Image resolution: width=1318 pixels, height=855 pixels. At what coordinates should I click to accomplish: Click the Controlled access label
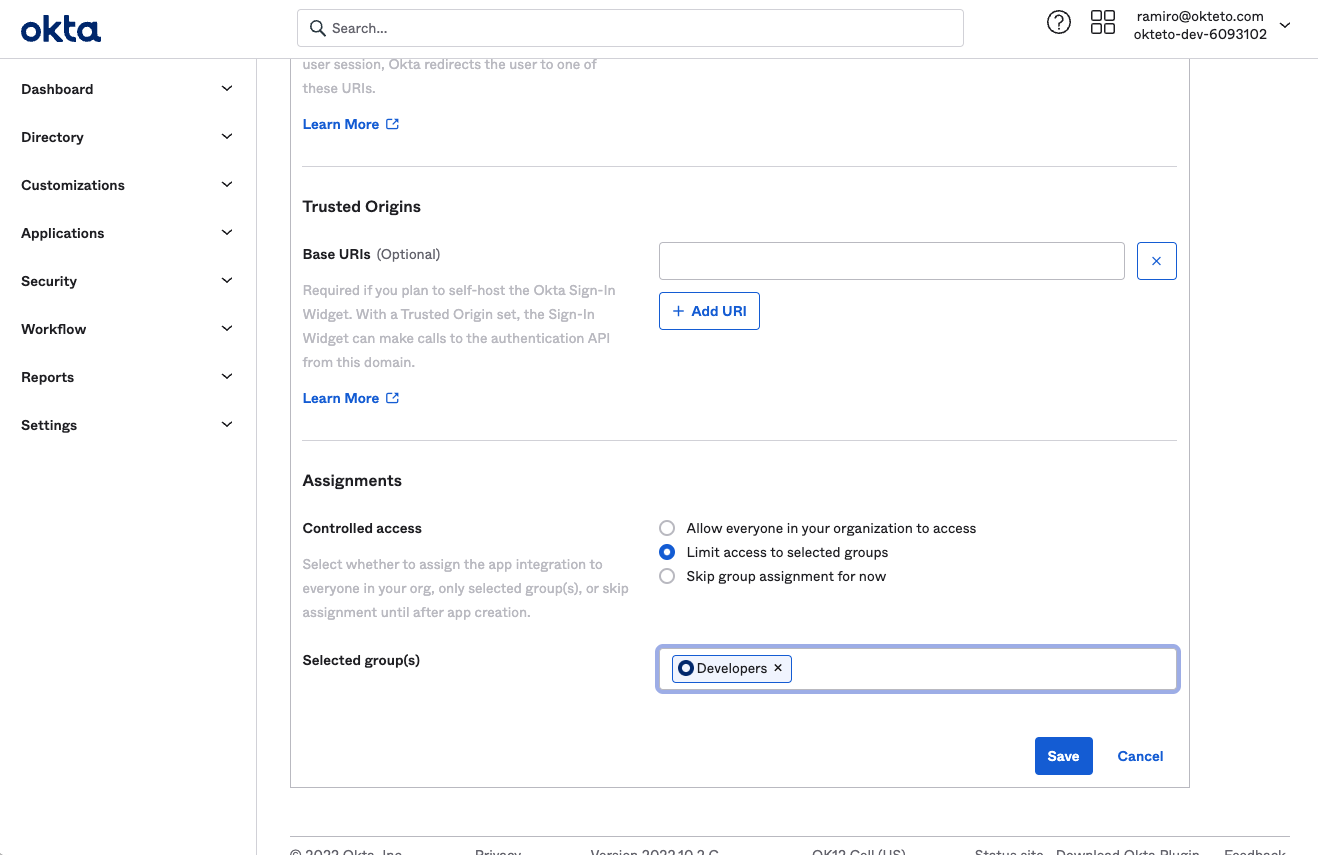click(362, 528)
